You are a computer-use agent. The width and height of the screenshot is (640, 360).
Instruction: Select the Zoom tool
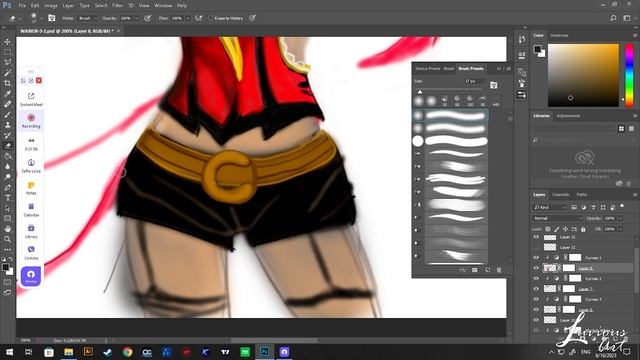point(7,239)
